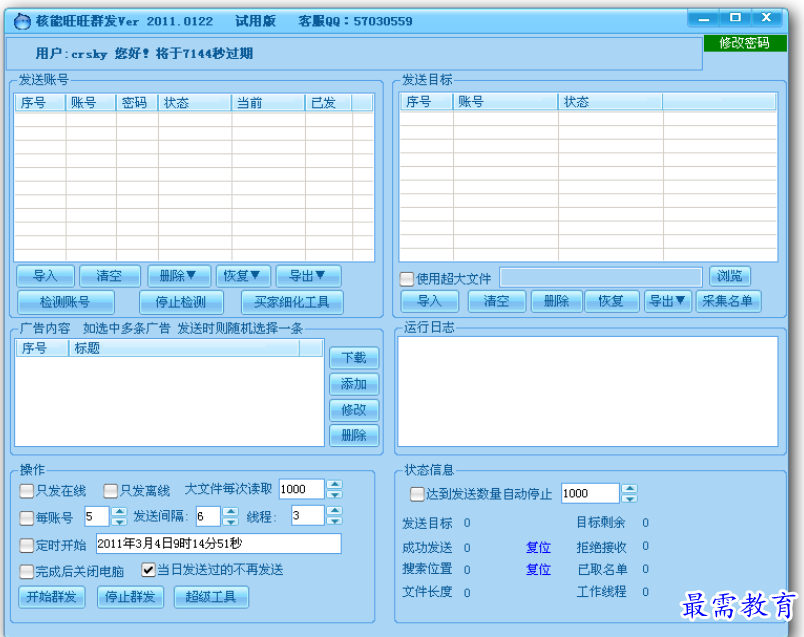Click the 停止检测 button
The image size is (804, 637).
click(181, 302)
